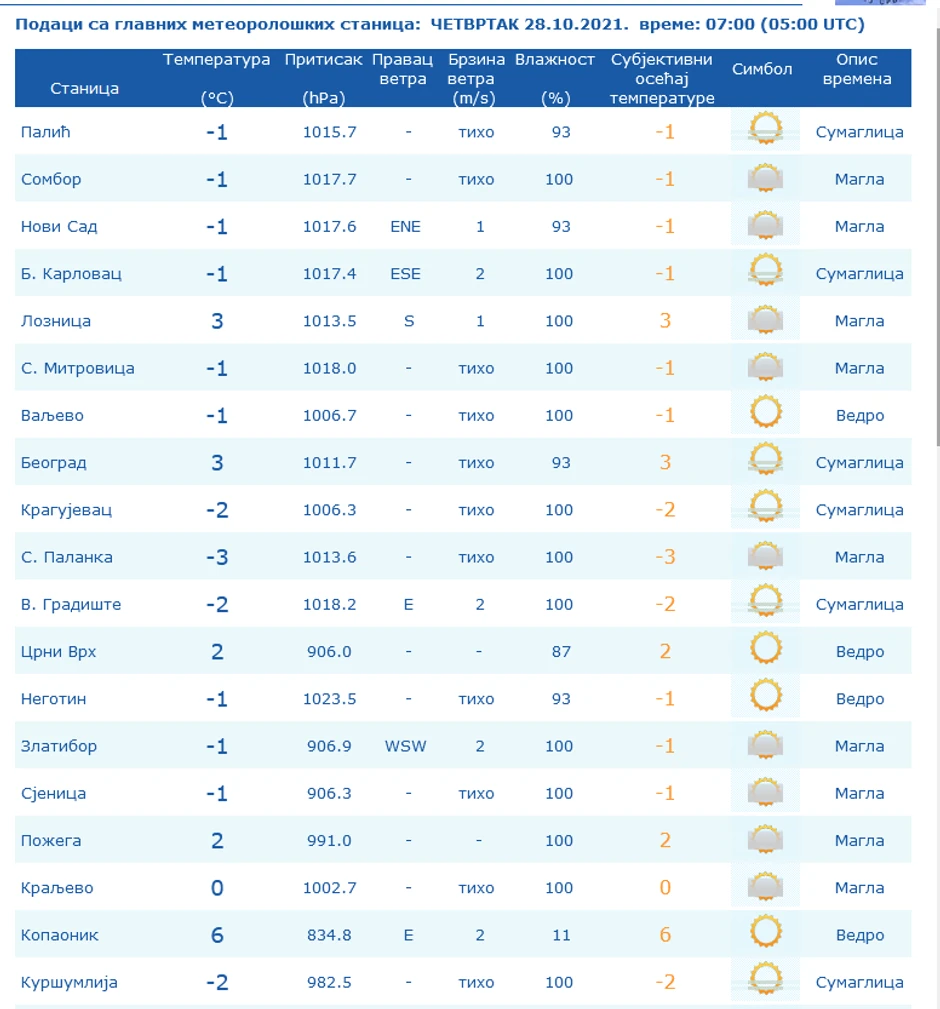Click the clear sun icon for Ваљево
This screenshot has width=940, height=1009.
[765, 413]
